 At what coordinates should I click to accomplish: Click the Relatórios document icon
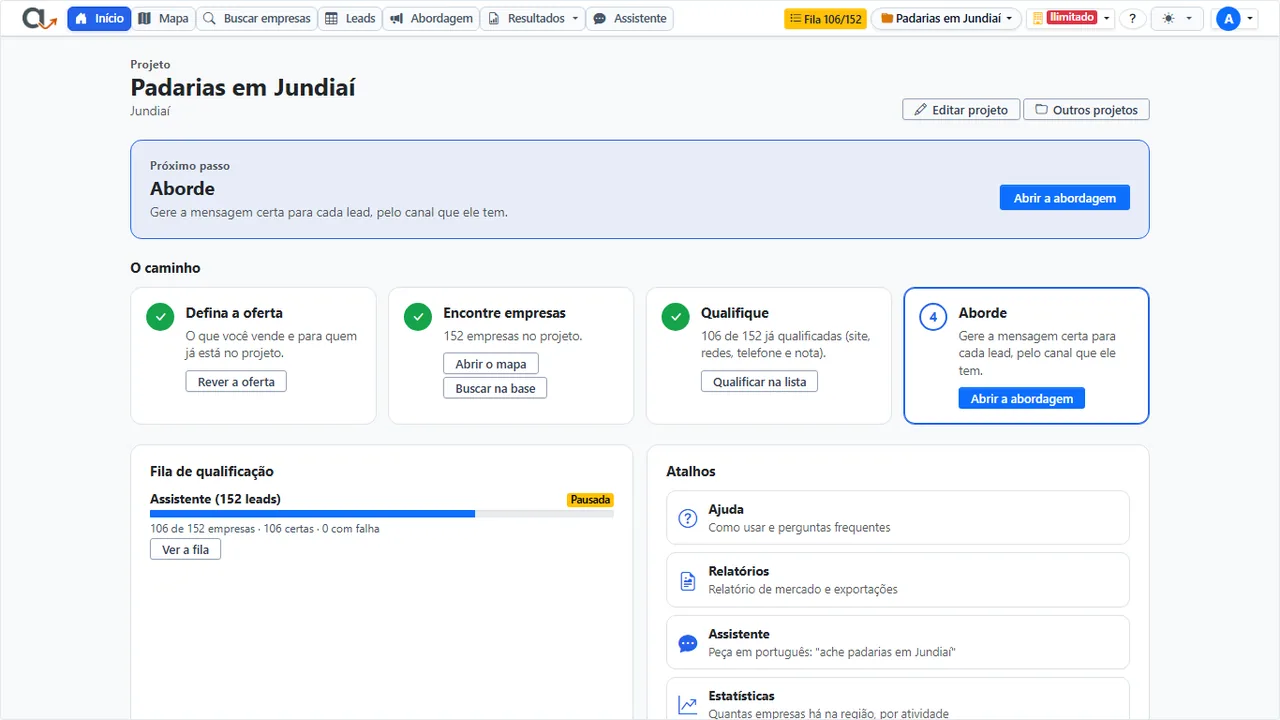(x=688, y=581)
